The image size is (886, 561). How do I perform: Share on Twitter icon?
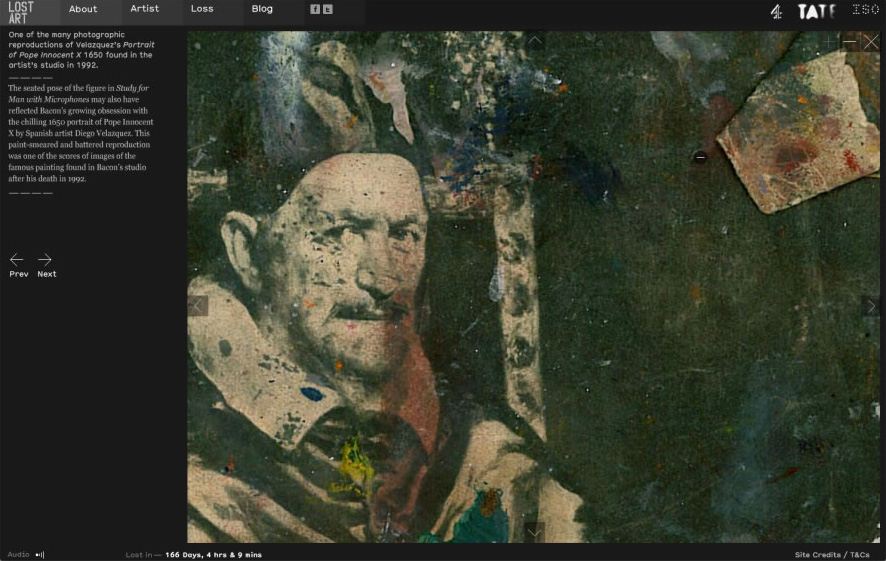[x=328, y=9]
